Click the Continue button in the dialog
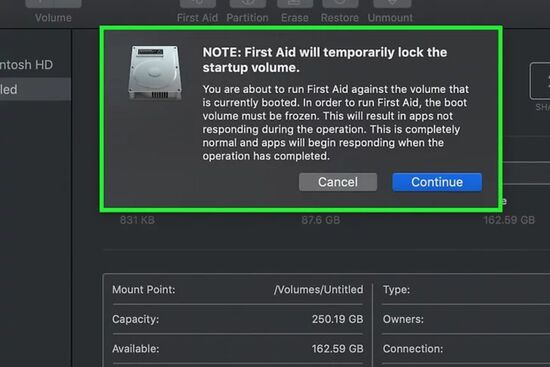The image size is (550, 367). tap(437, 182)
